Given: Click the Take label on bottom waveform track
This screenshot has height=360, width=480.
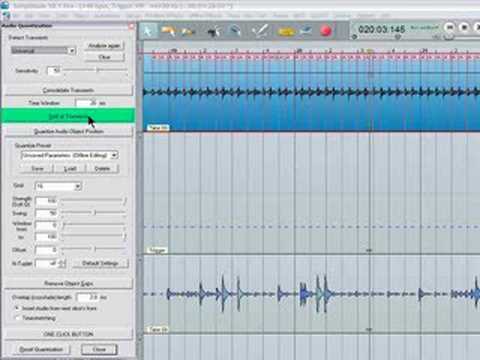Looking at the screenshot, I should [158, 329].
